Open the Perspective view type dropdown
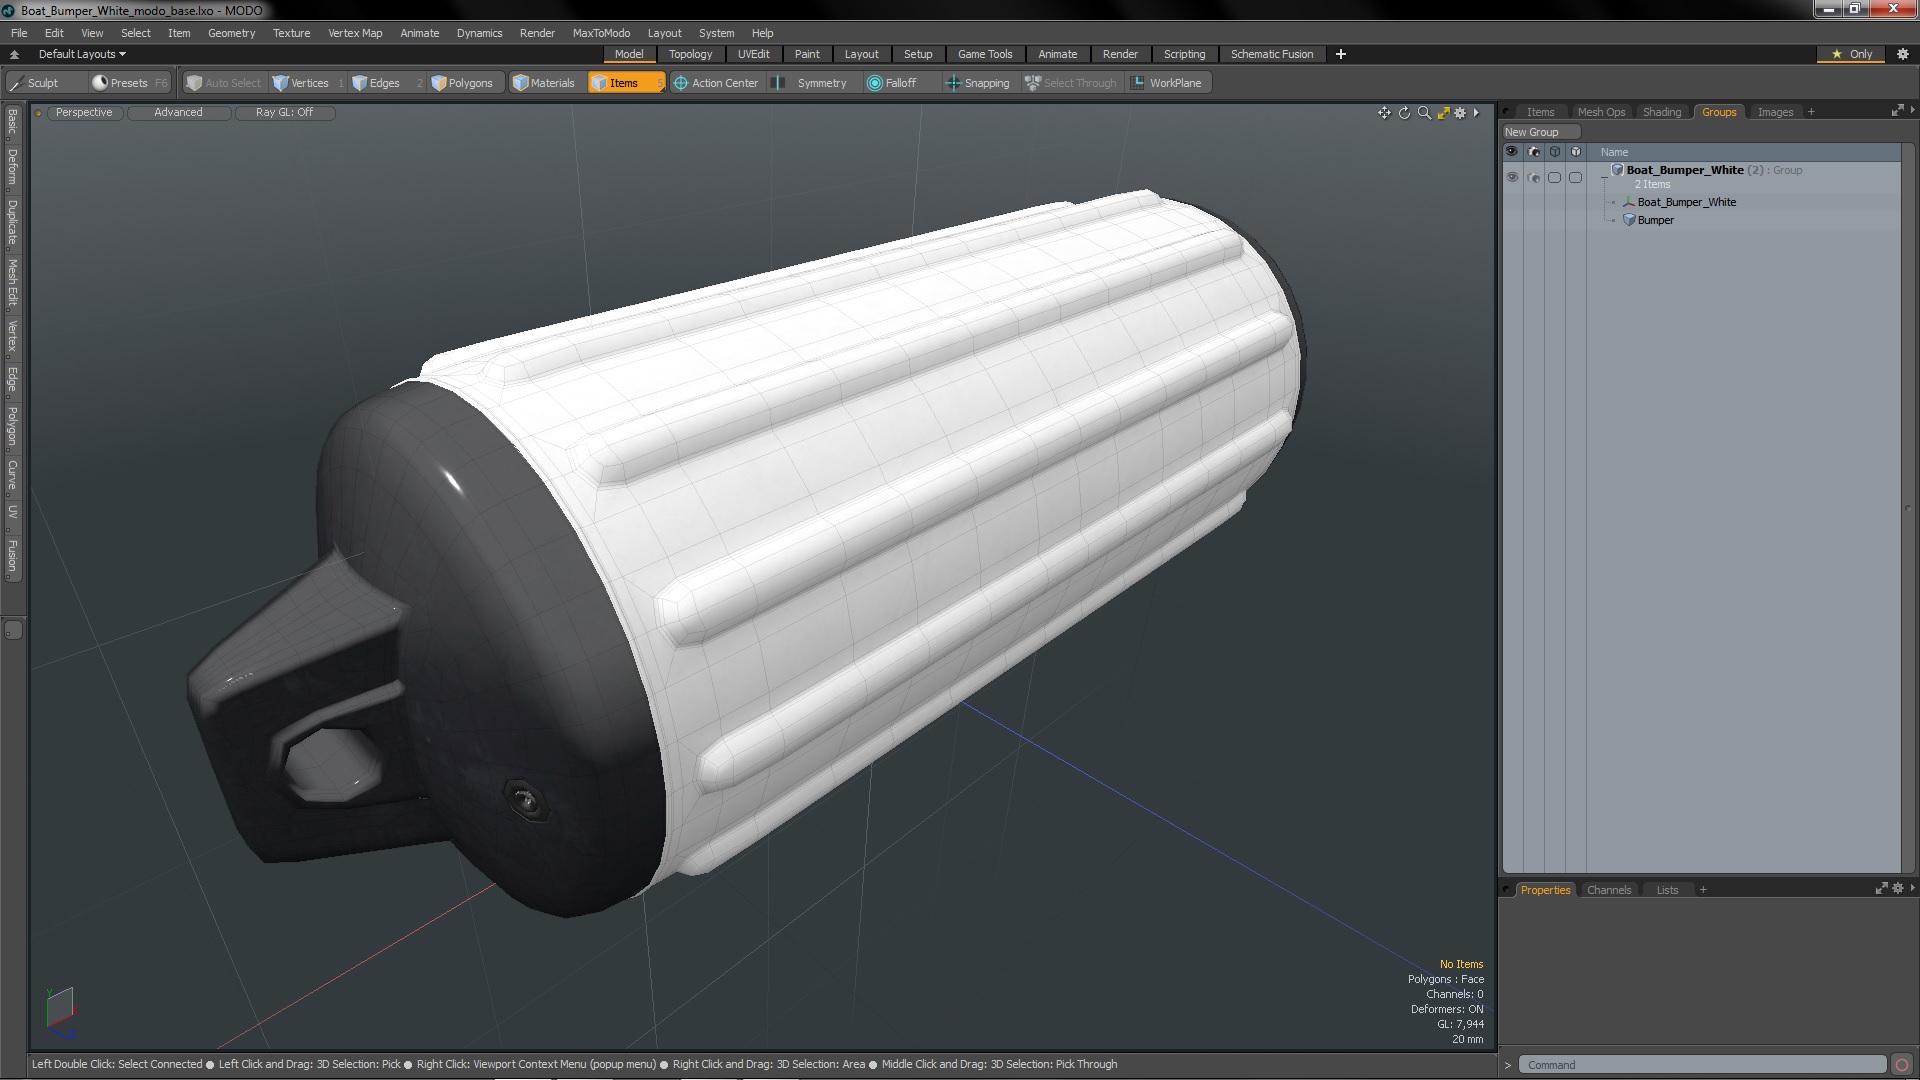 coord(84,112)
